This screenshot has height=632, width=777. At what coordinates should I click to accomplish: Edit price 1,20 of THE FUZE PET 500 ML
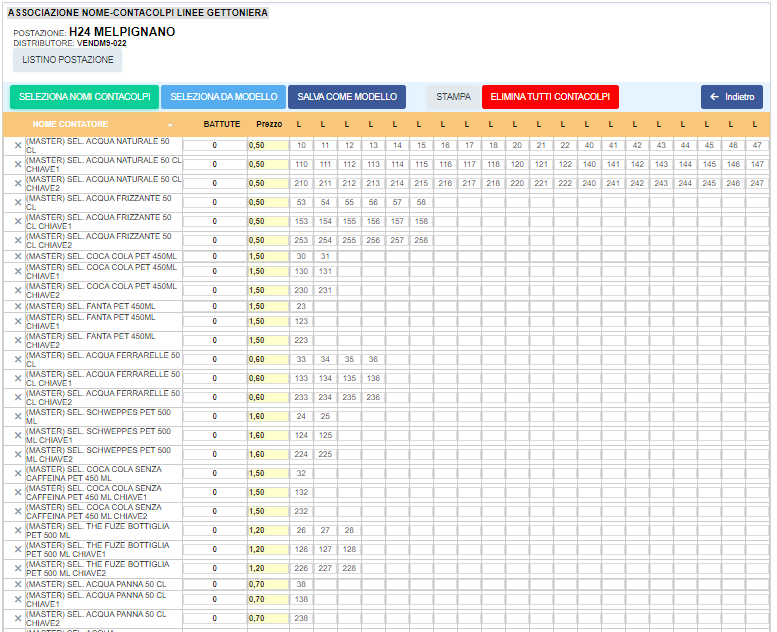click(268, 530)
